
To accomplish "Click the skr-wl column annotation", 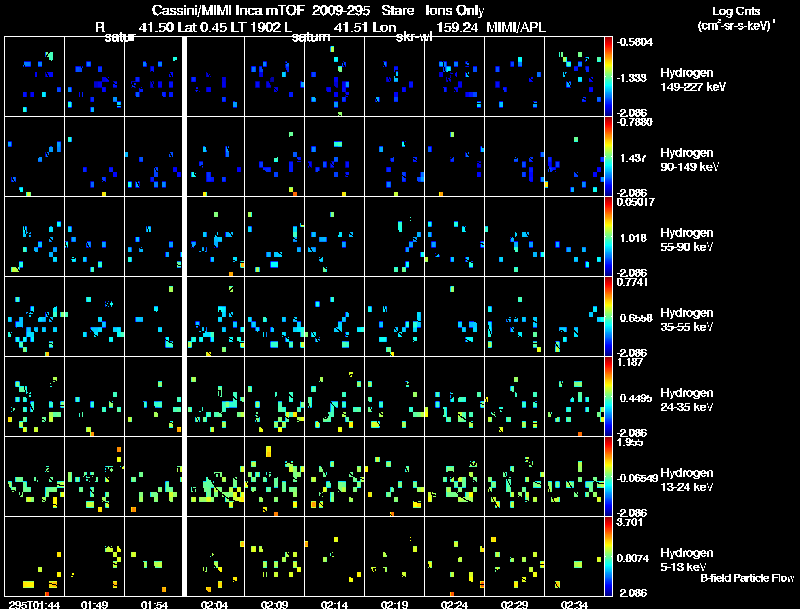I will (x=414, y=37).
